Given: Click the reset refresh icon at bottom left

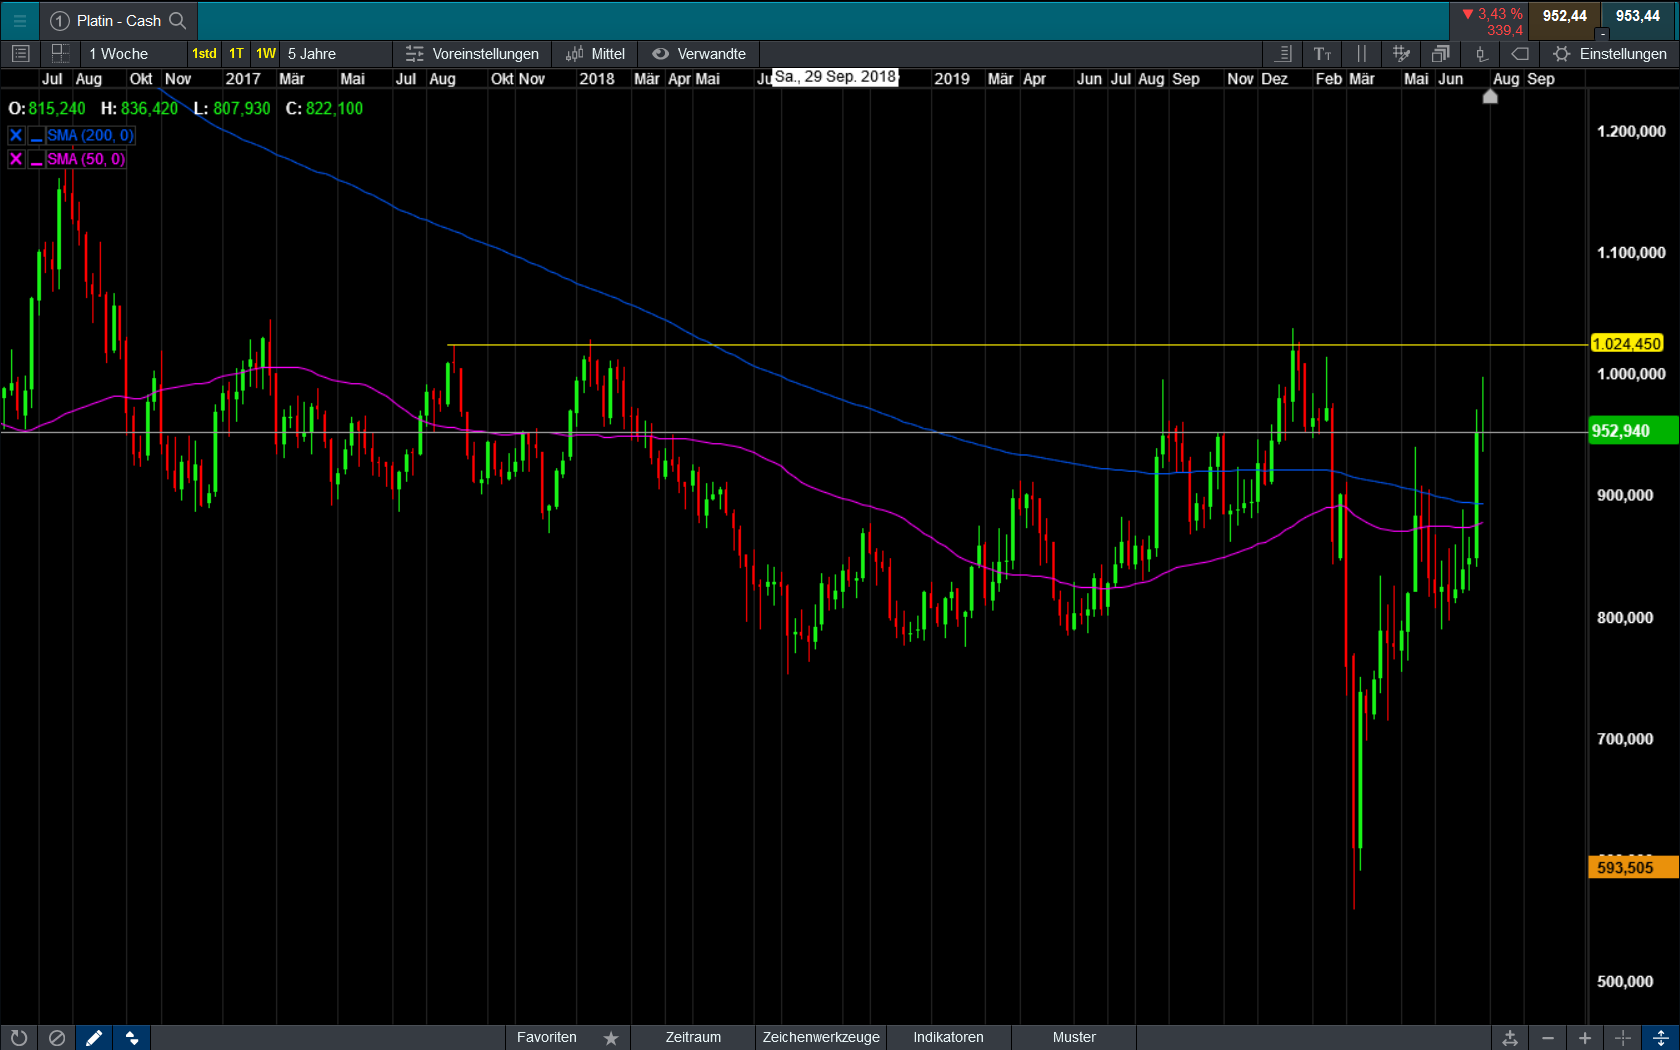Looking at the screenshot, I should pos(18,1038).
